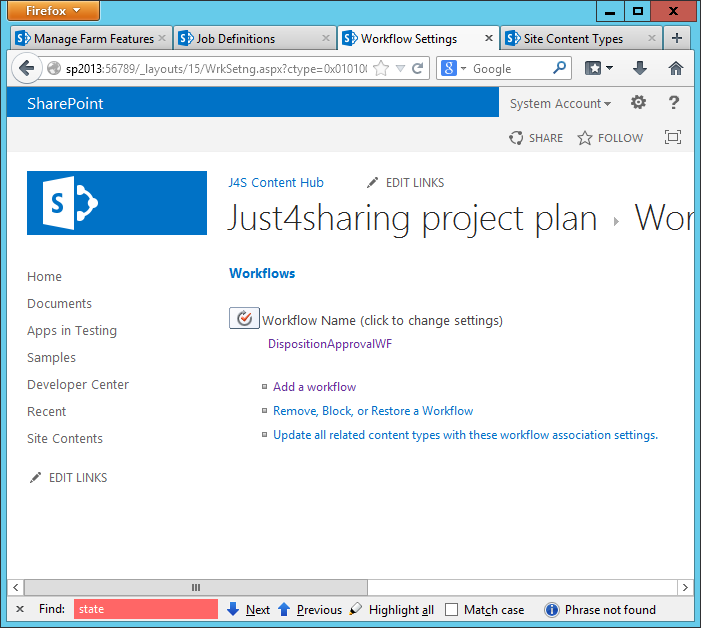
Task: Open Remove, Block, or Restore a Workflow
Action: [373, 411]
